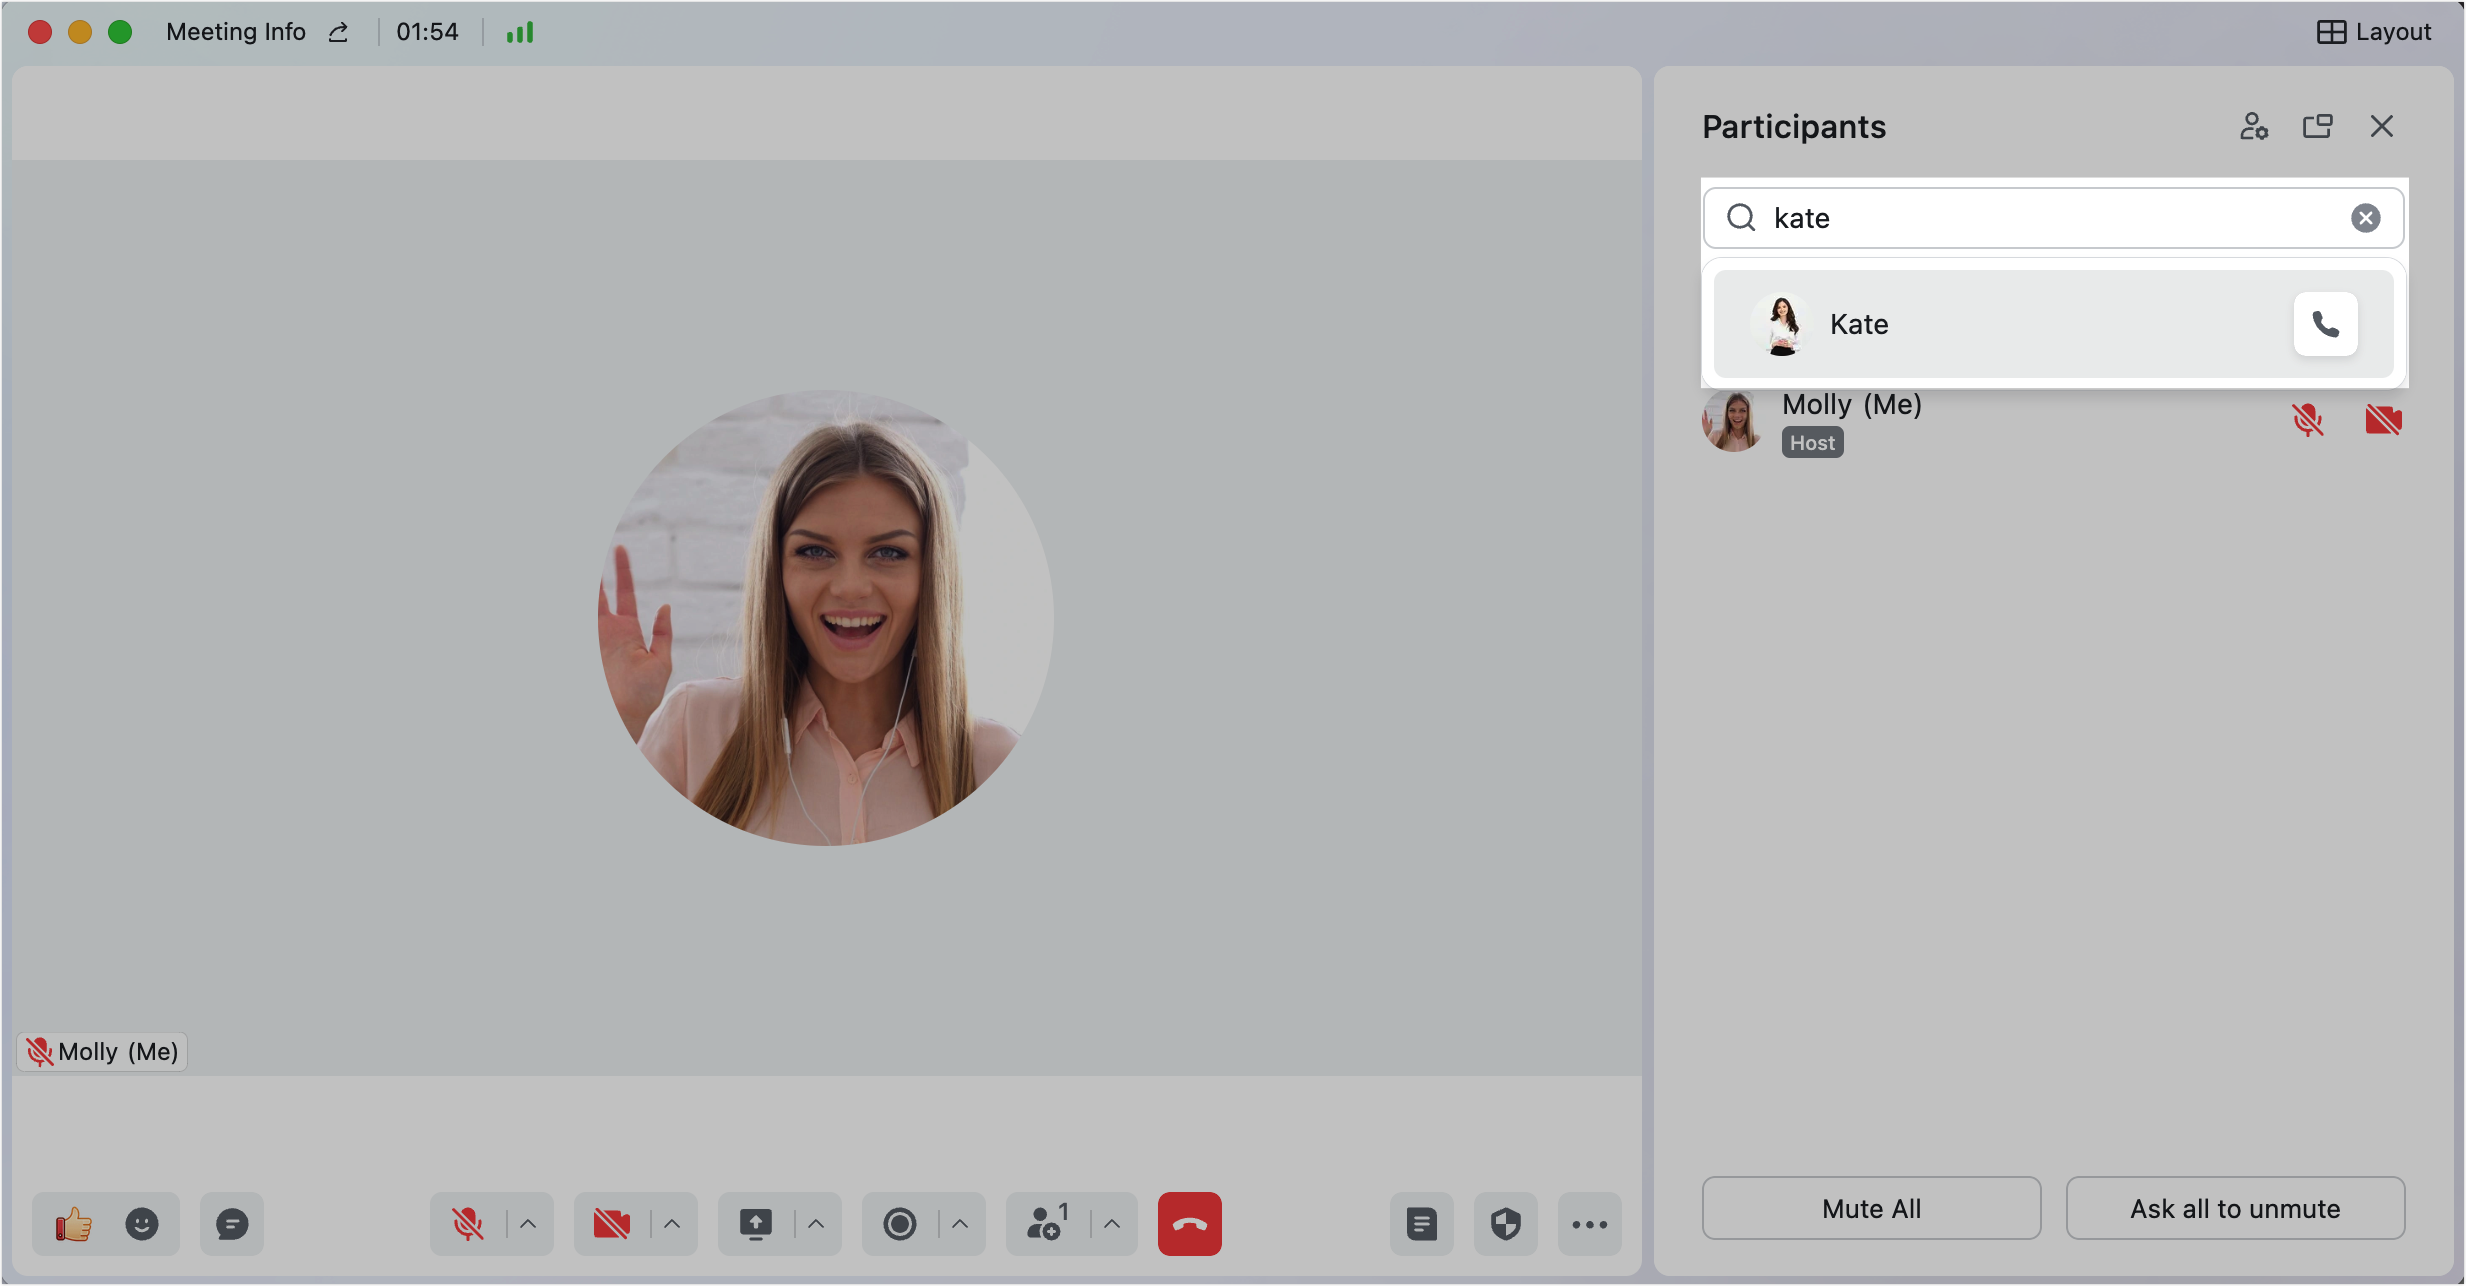
Task: Call Kate using the phone icon
Action: 2325,324
